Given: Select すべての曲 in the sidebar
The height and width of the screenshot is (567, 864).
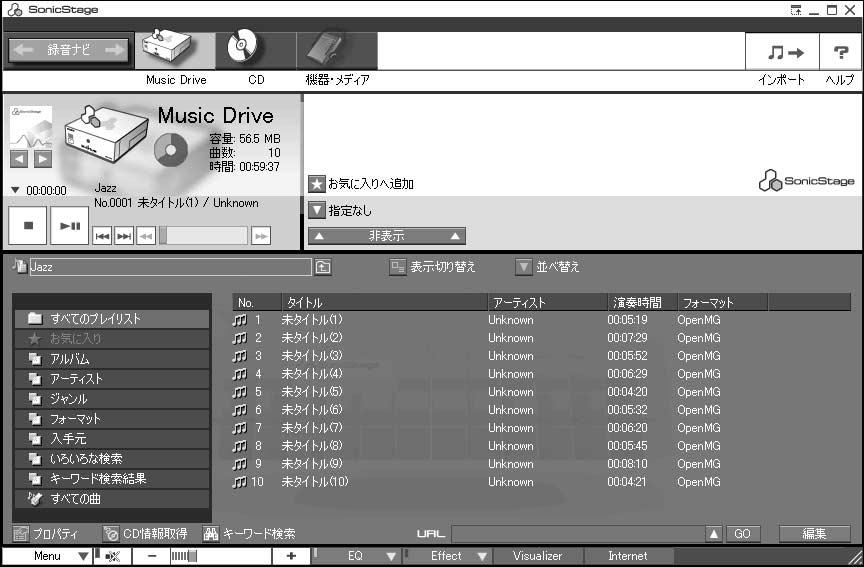Looking at the screenshot, I should tap(112, 499).
